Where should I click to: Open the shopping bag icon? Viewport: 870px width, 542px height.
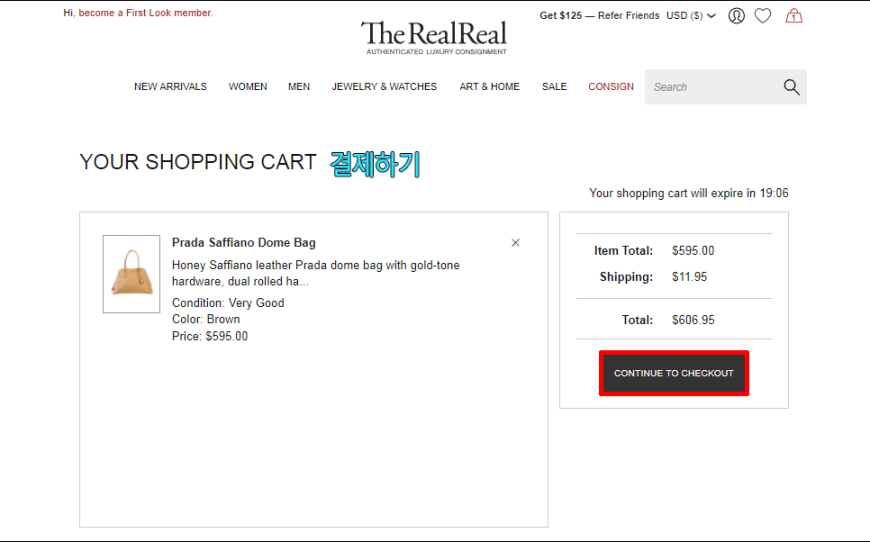coord(794,16)
